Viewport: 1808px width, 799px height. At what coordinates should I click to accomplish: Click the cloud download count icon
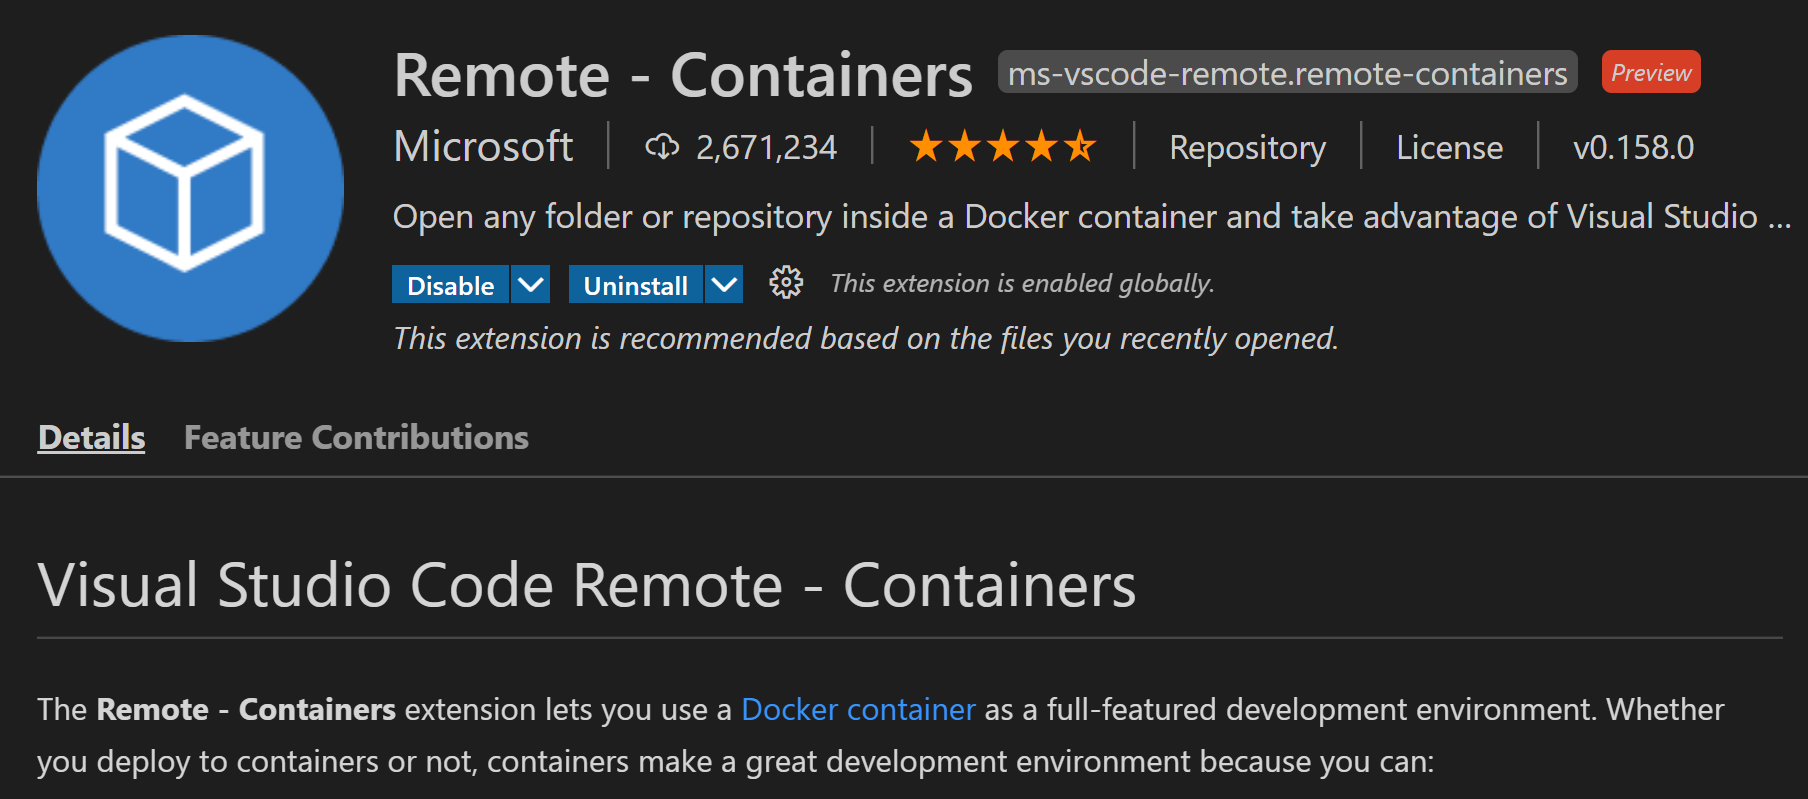[x=662, y=147]
